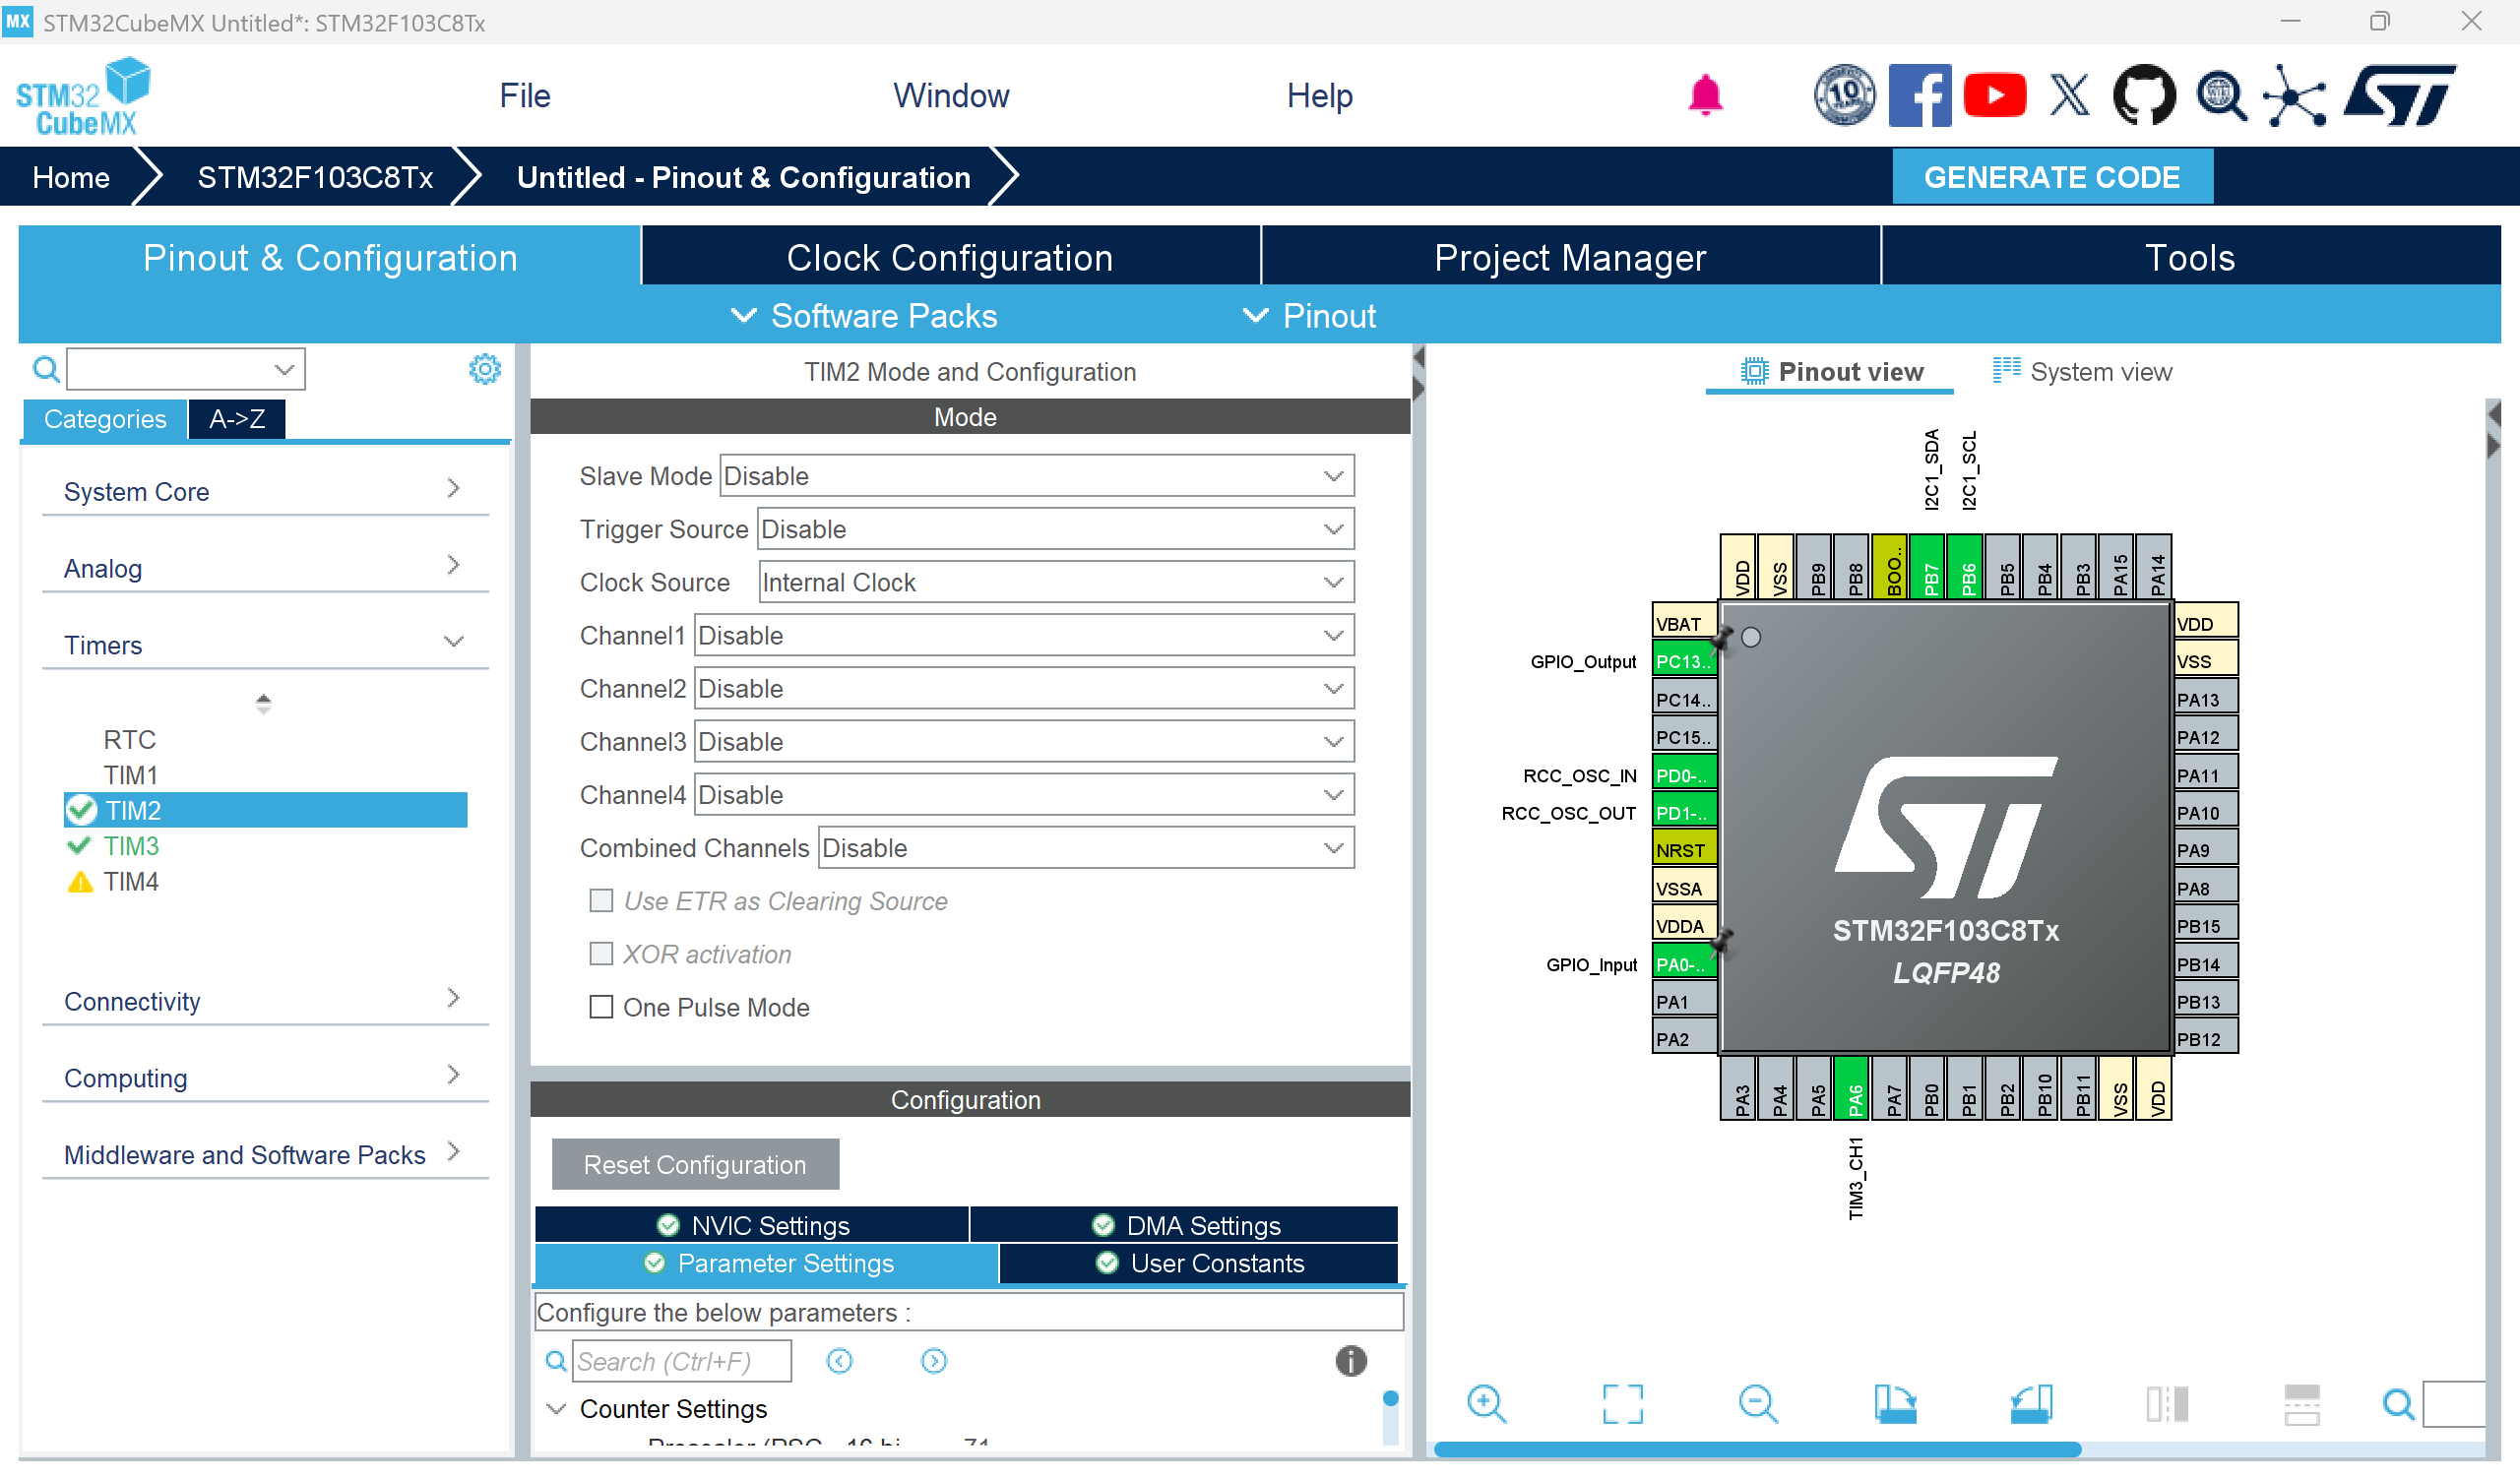This screenshot has height=1480, width=2520.
Task: Click the stacked layout icon in pinout toolbar
Action: [x=2302, y=1404]
